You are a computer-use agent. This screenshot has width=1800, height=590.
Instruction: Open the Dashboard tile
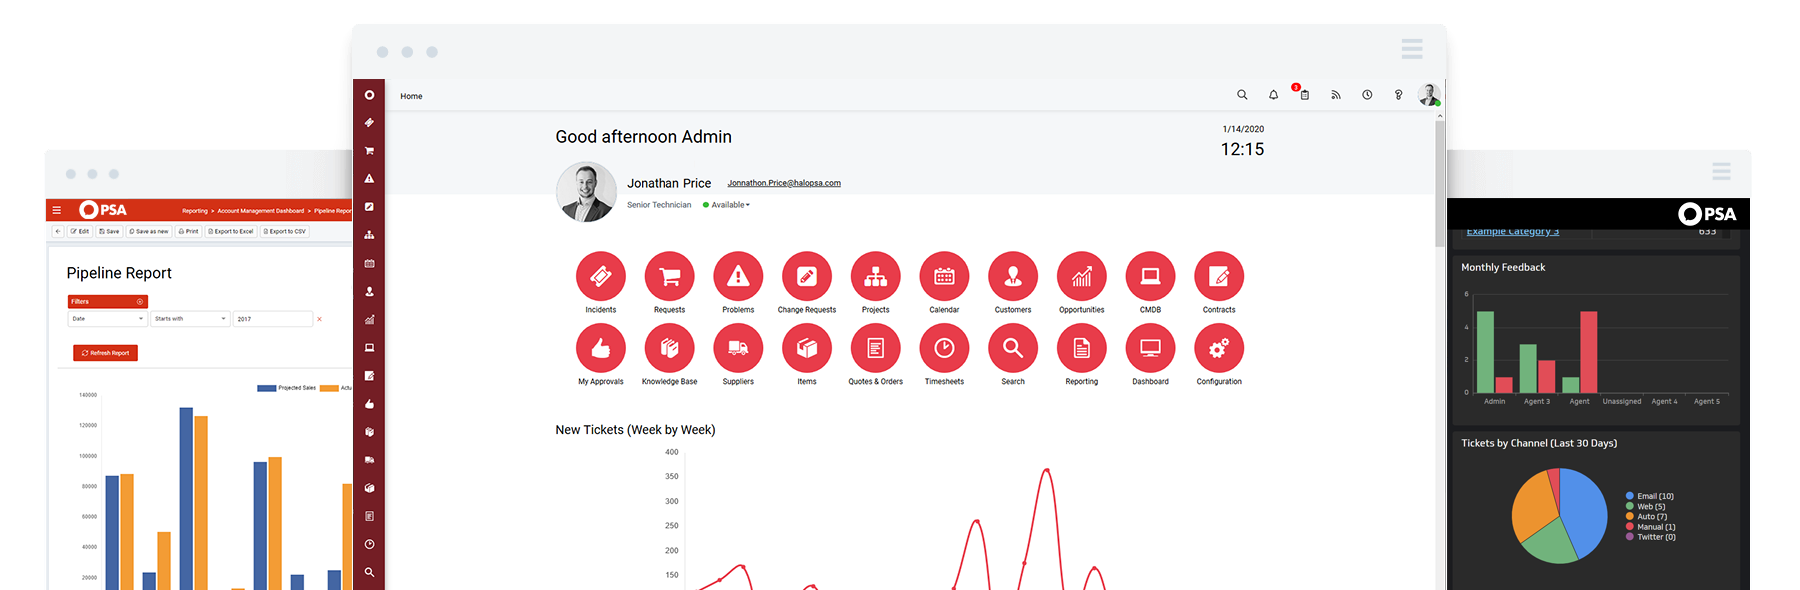pyautogui.click(x=1150, y=348)
